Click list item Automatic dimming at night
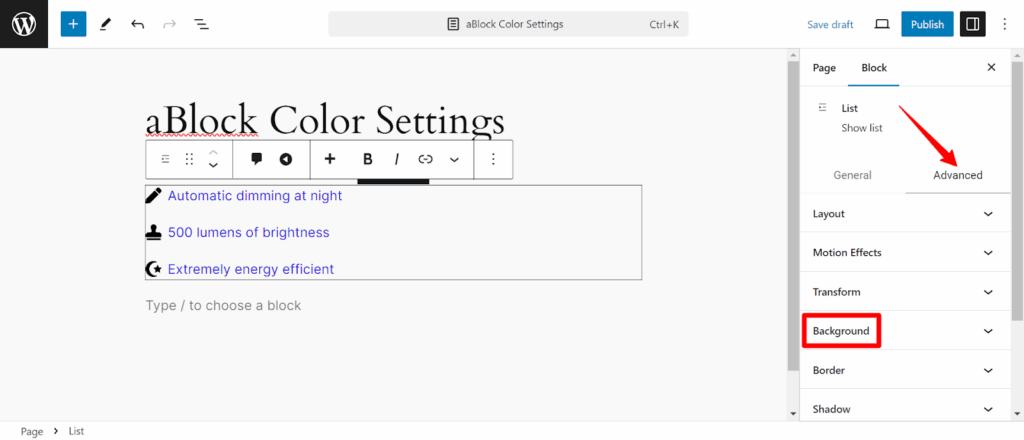The height and width of the screenshot is (440, 1024). click(x=255, y=195)
